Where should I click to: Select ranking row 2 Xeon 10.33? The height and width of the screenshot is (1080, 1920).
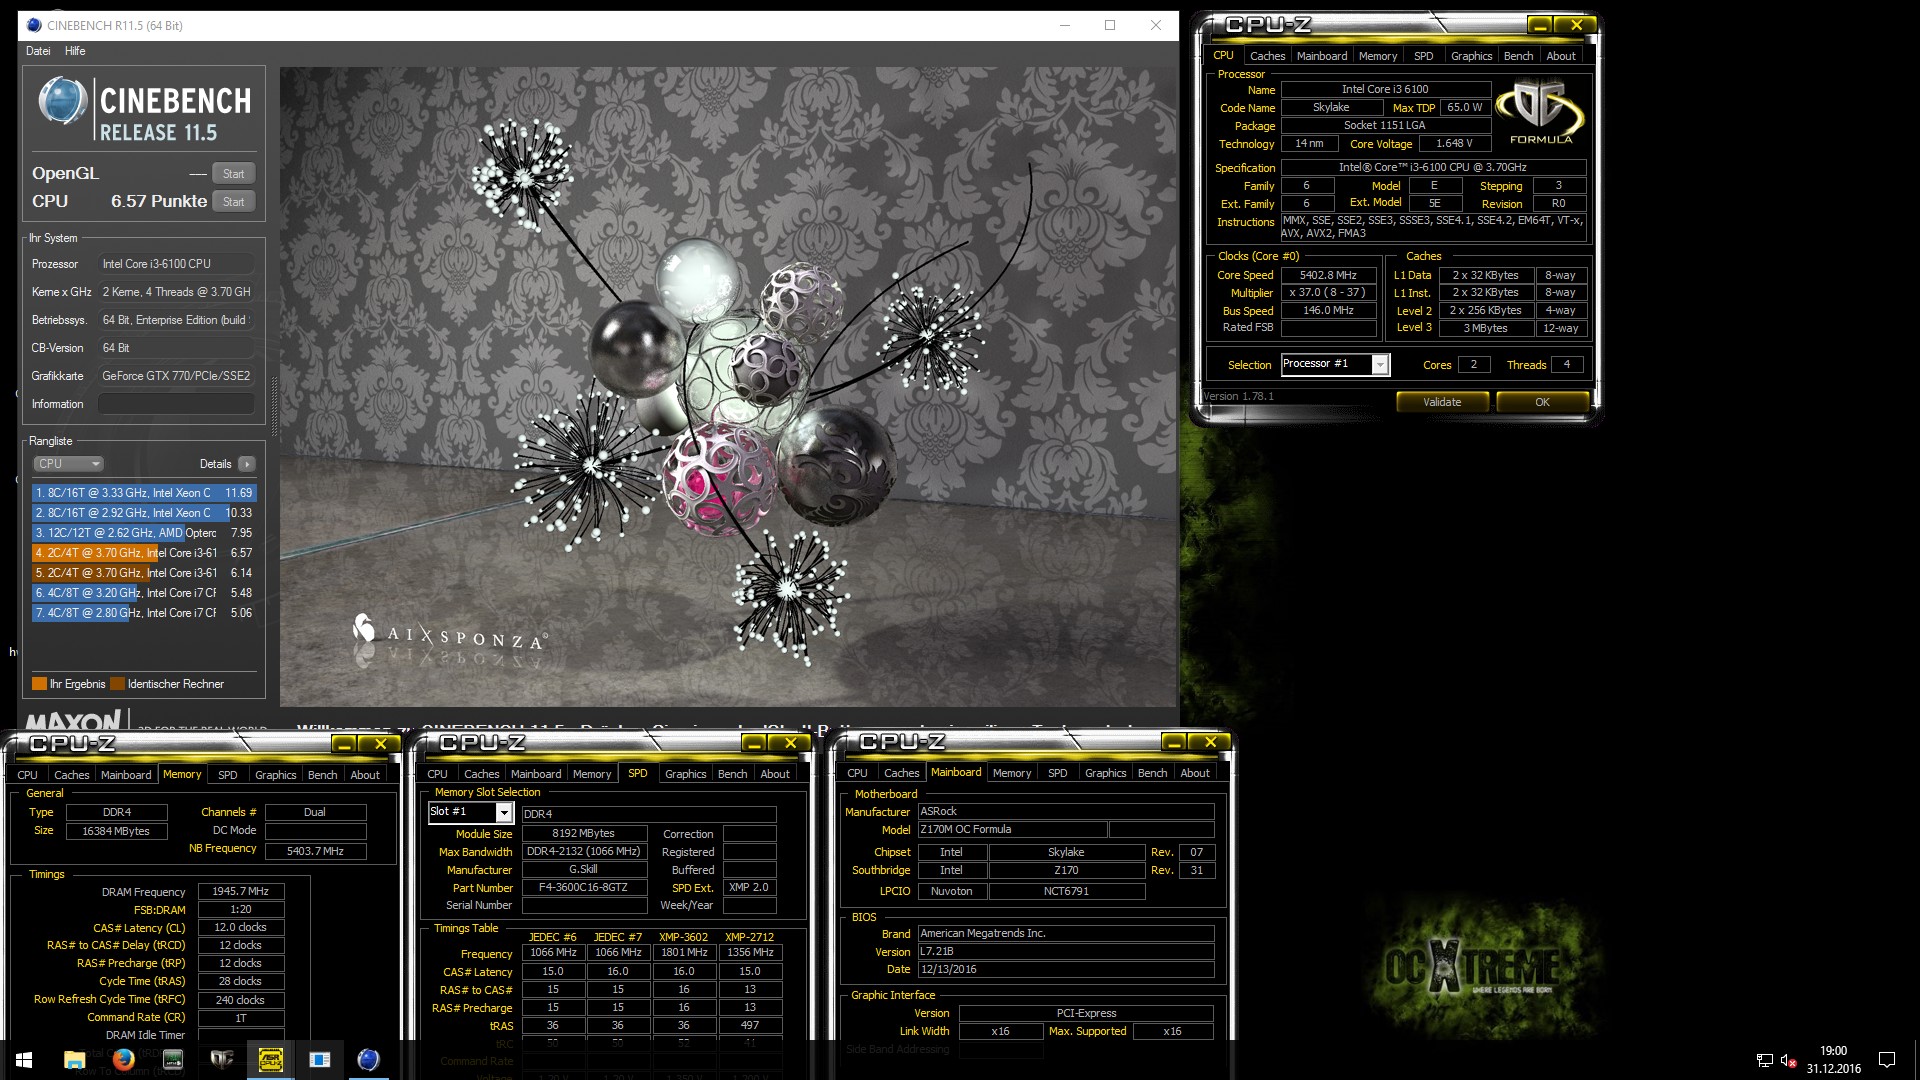[x=144, y=513]
